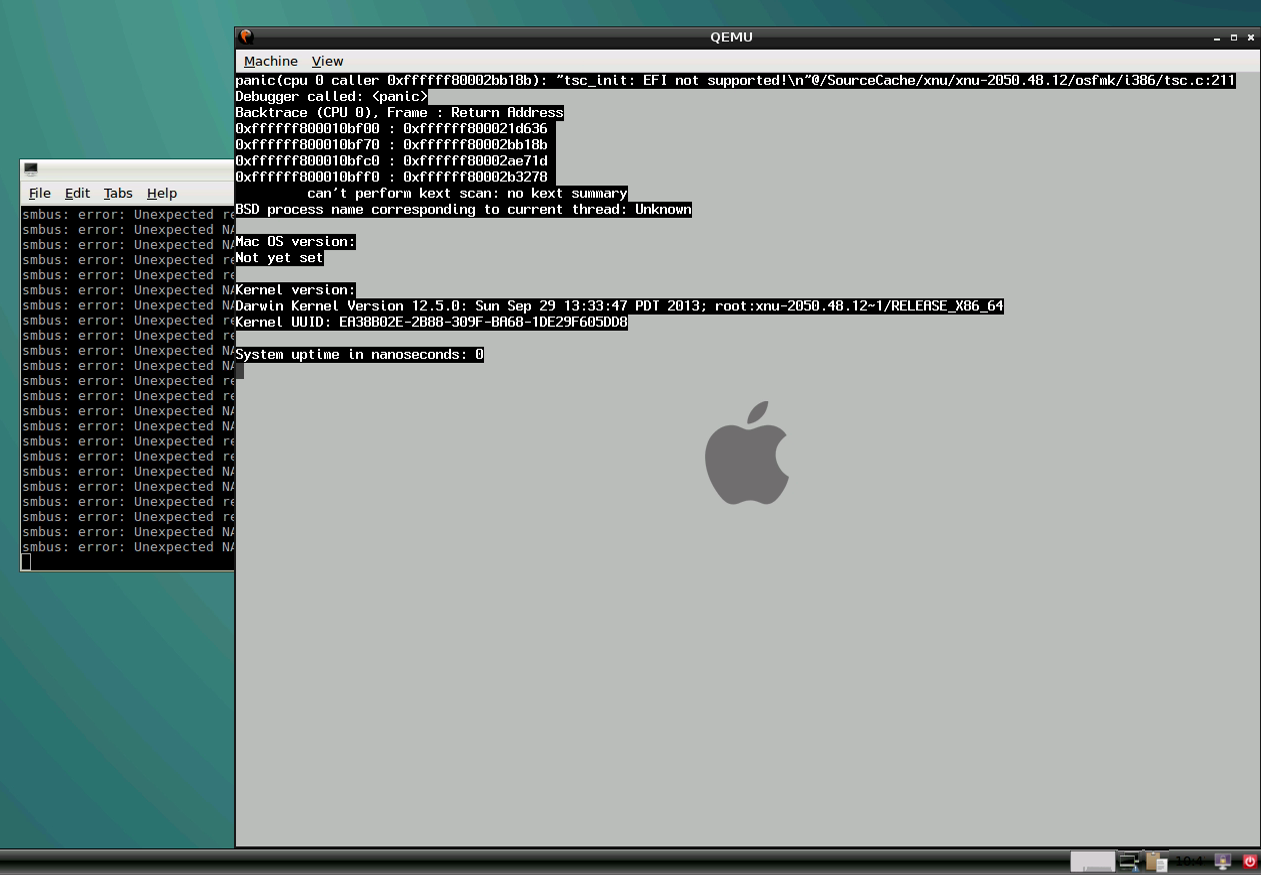Close the QEMU window
Image resolution: width=1261 pixels, height=875 pixels.
(x=1251, y=38)
